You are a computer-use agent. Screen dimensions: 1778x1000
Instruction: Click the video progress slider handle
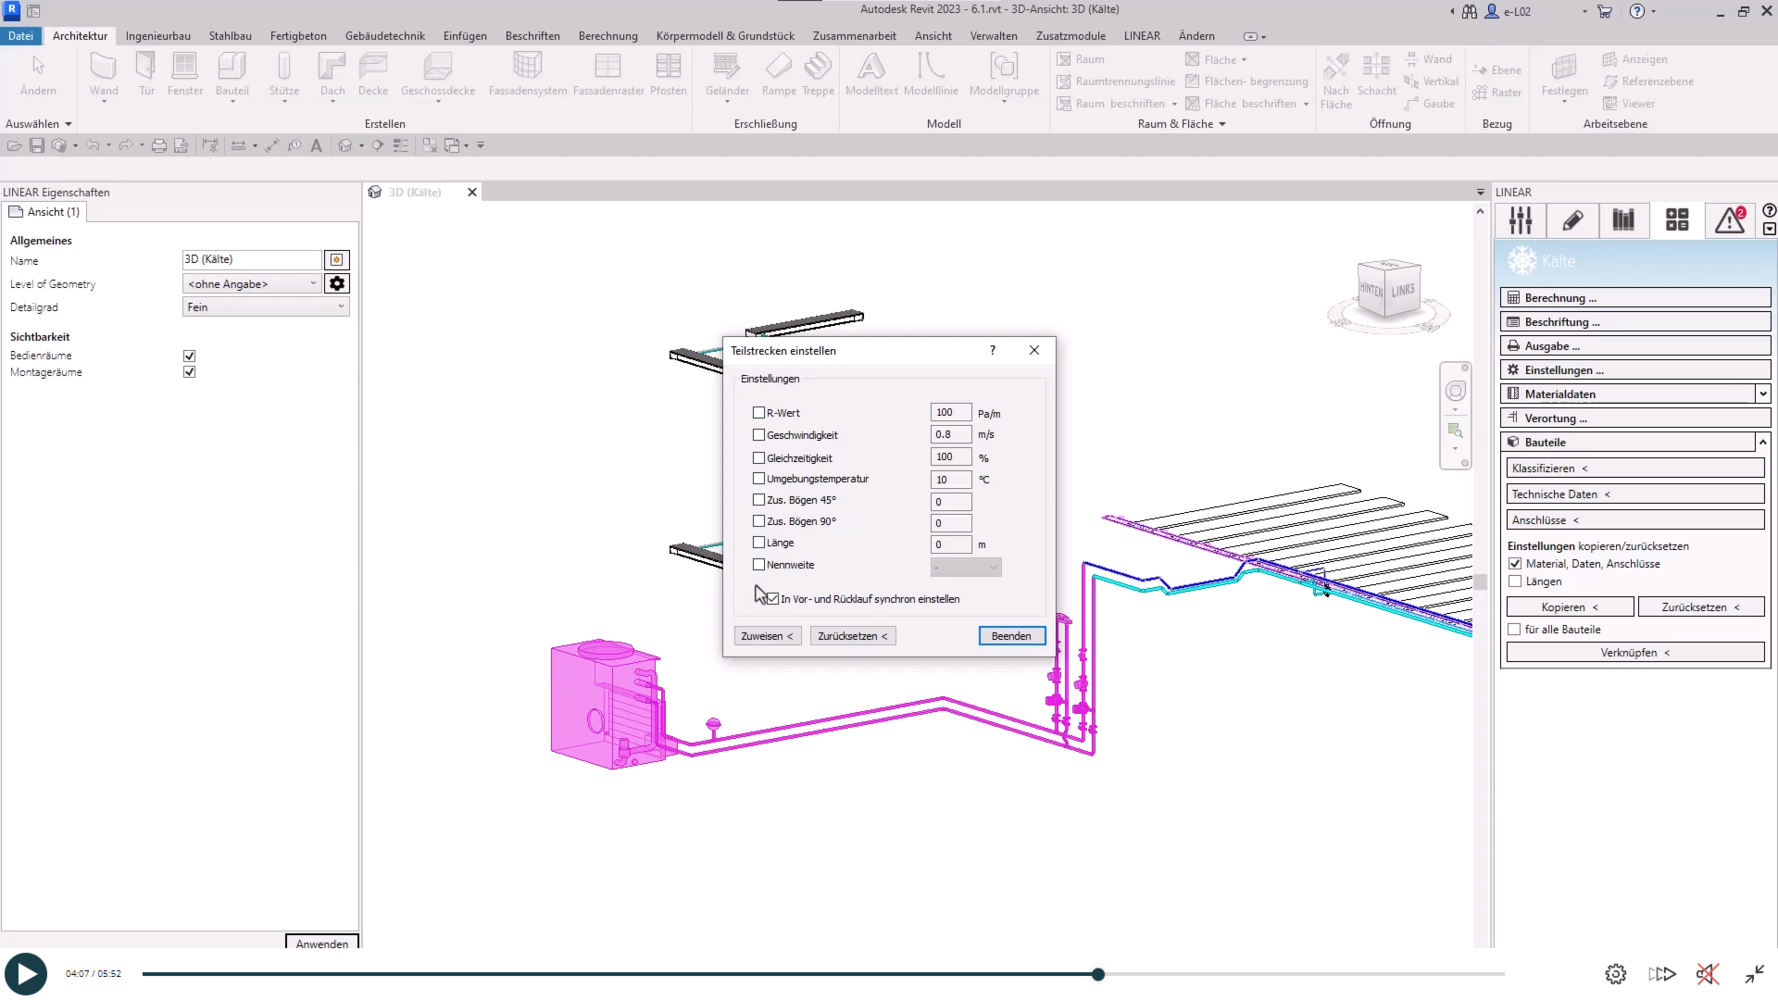[1098, 974]
